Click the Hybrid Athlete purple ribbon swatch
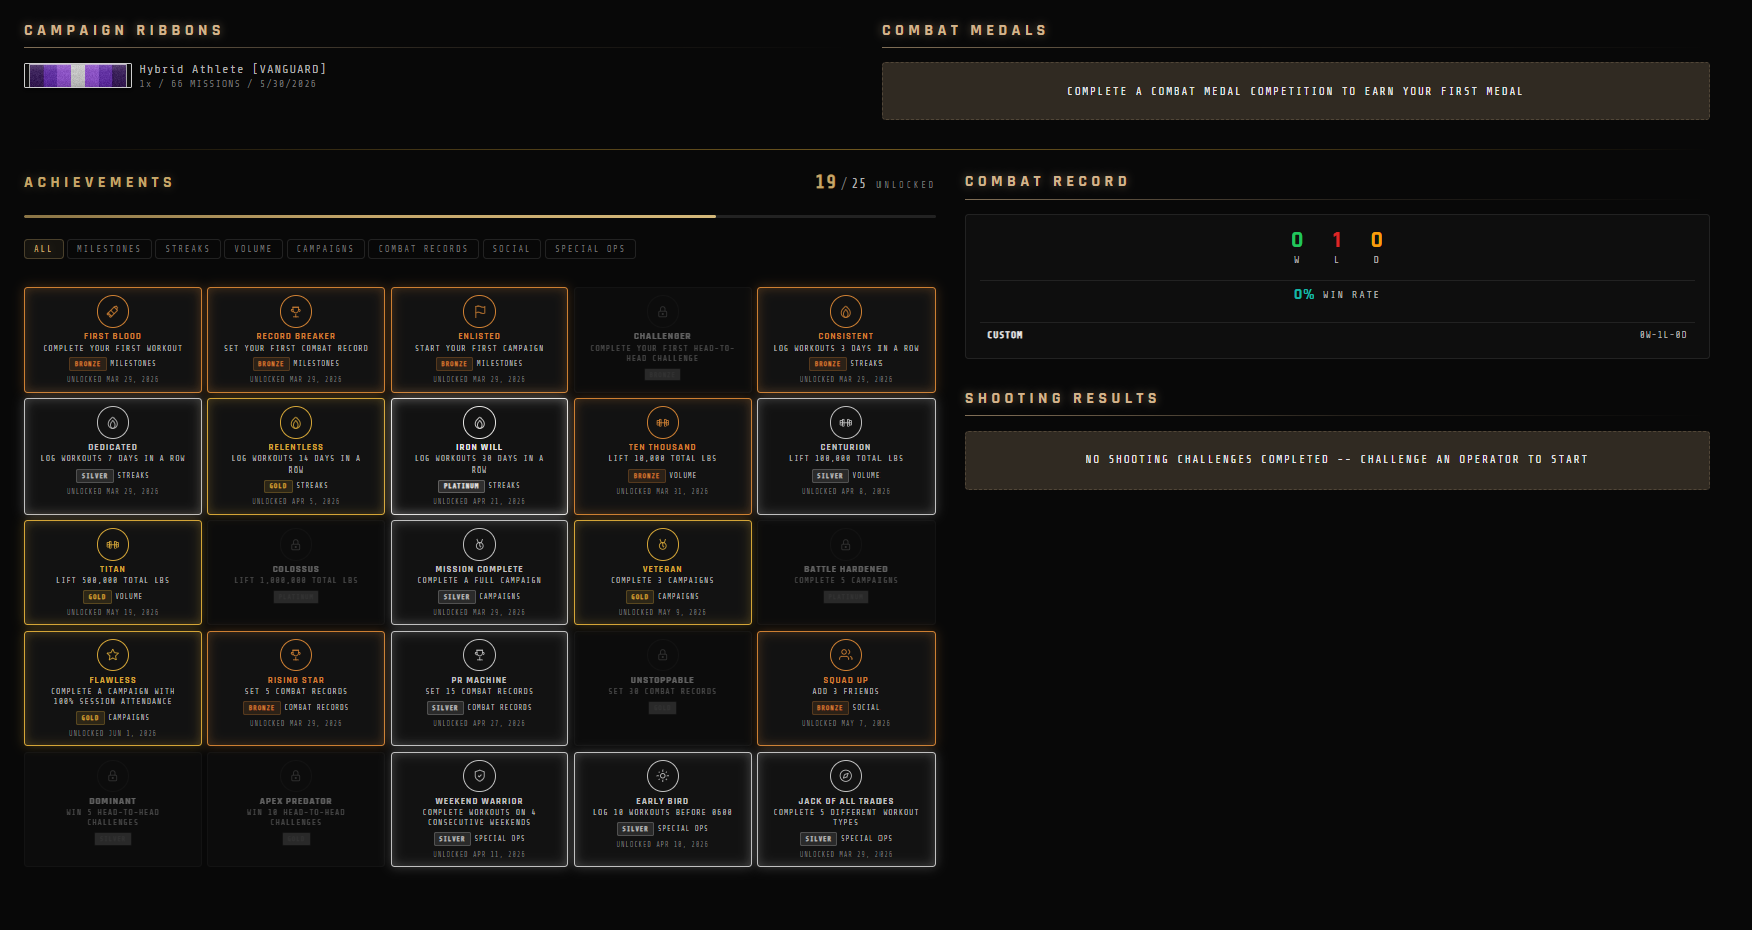Image resolution: width=1752 pixels, height=930 pixels. tap(78, 76)
